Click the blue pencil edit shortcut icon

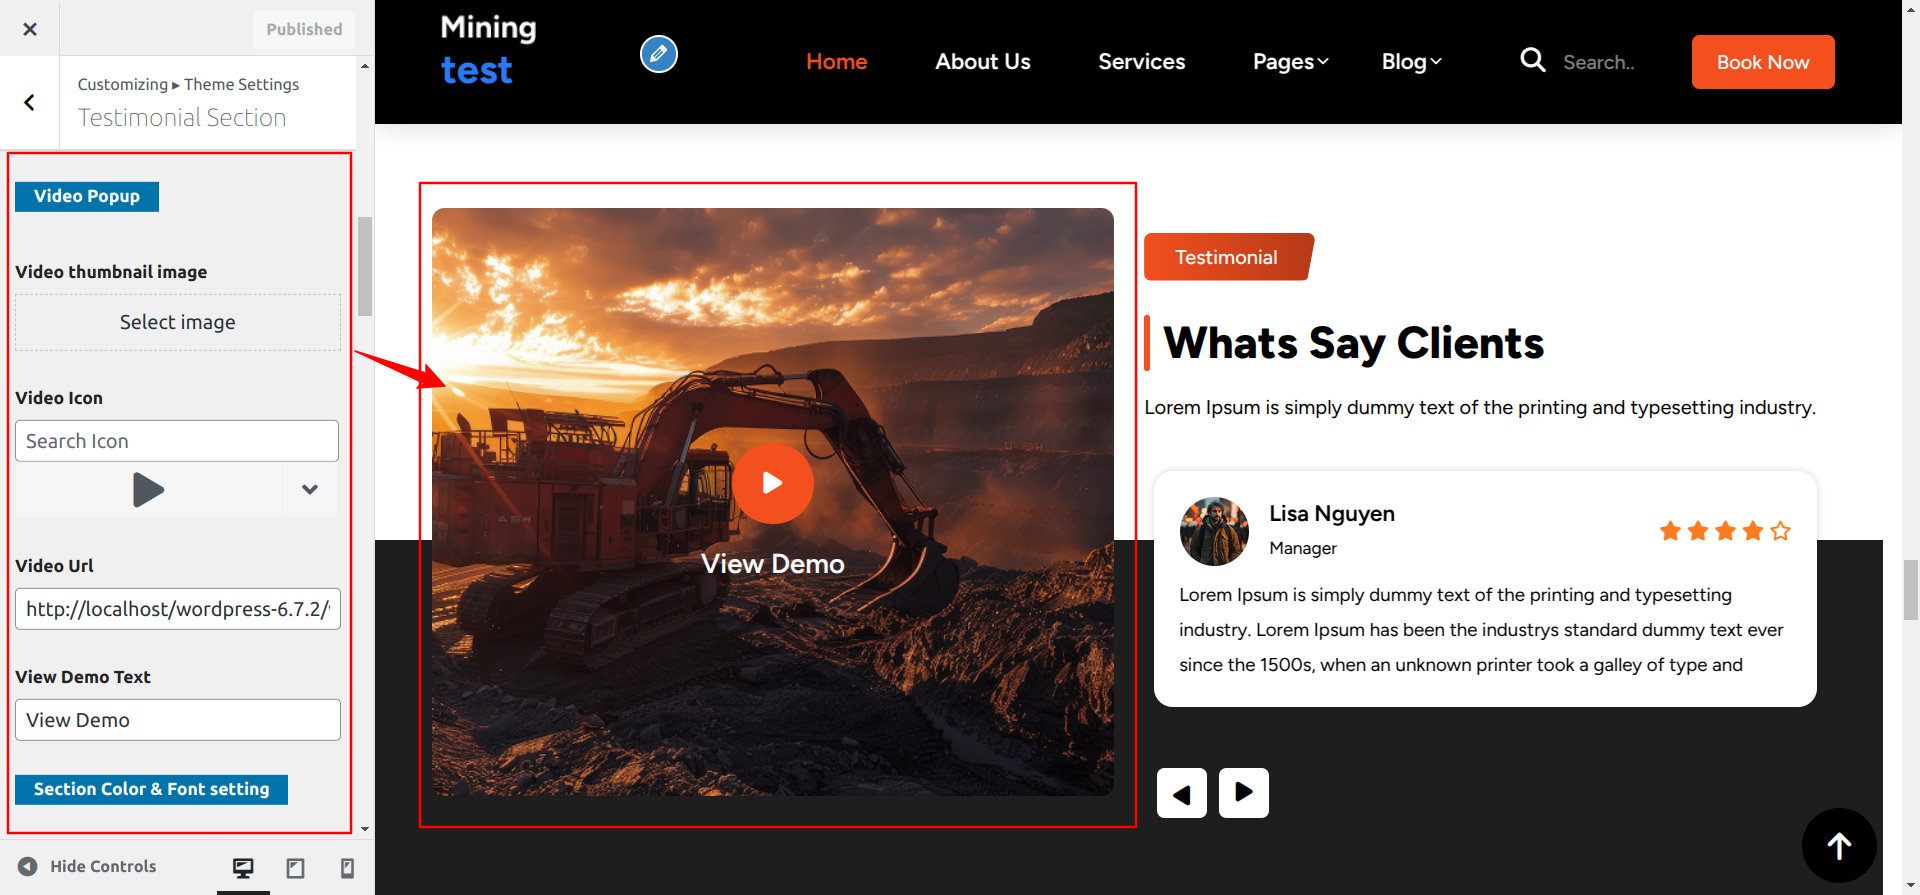pos(658,54)
